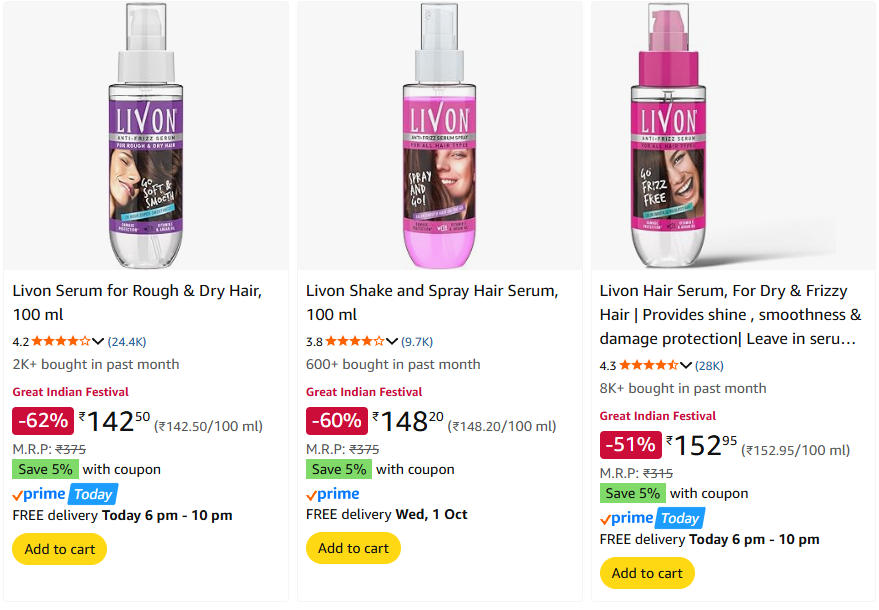Click the Prime logo under Shake and Spray Serum
The image size is (879, 610).
pyautogui.click(x=333, y=494)
